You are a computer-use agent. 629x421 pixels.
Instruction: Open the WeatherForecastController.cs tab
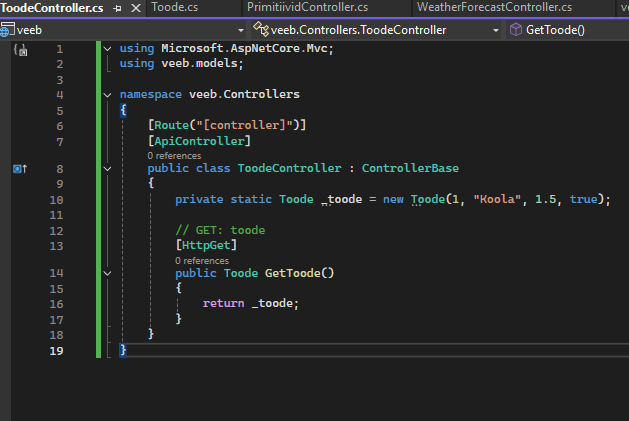pyautogui.click(x=493, y=8)
